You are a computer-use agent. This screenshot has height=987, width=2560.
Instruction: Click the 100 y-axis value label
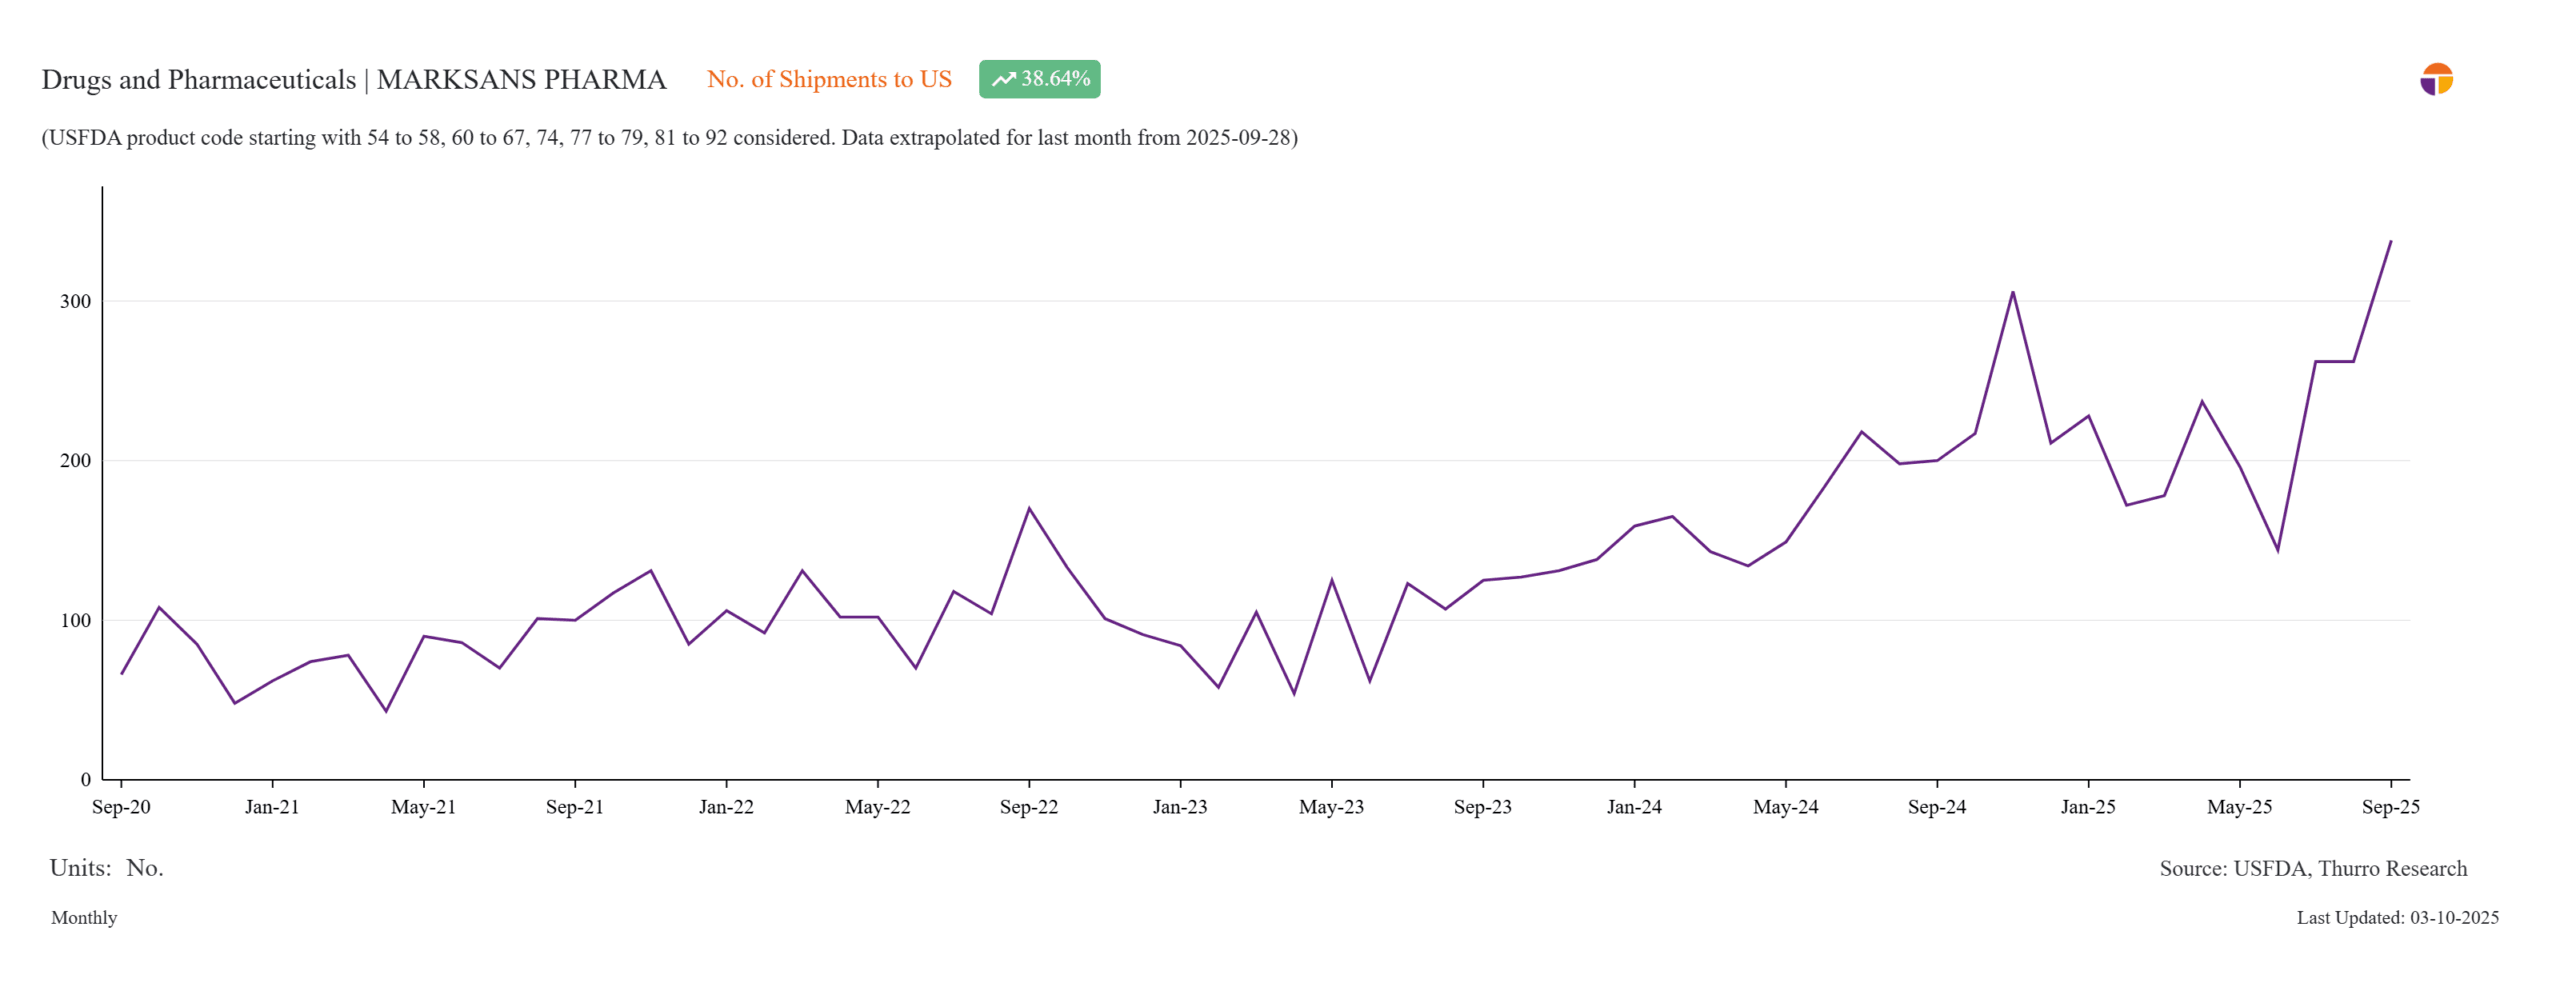click(x=75, y=620)
